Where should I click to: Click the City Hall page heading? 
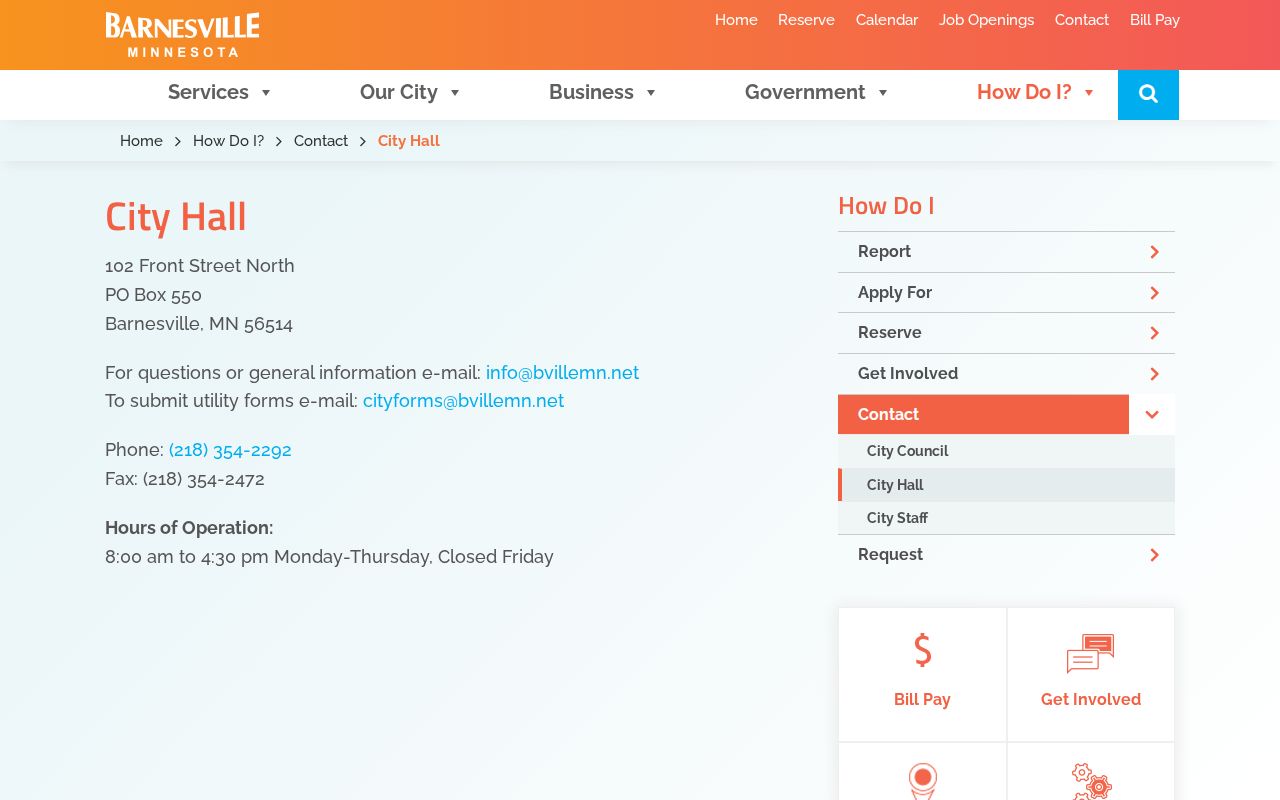coord(176,217)
